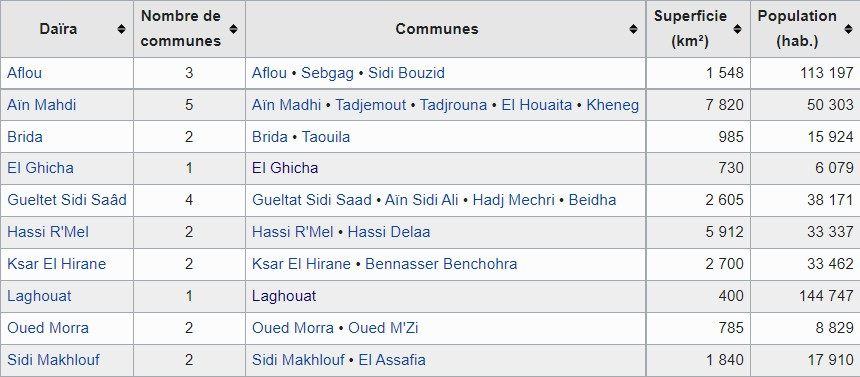
Task: Click sort arrows in Communes header
Action: [633, 29]
